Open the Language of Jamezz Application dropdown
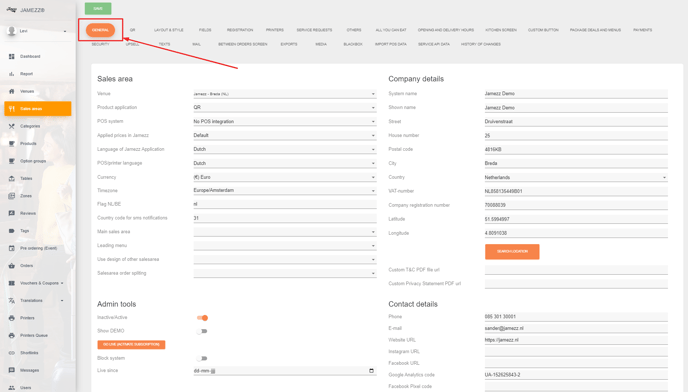Screen dimensions: 688x392 (x=285, y=149)
